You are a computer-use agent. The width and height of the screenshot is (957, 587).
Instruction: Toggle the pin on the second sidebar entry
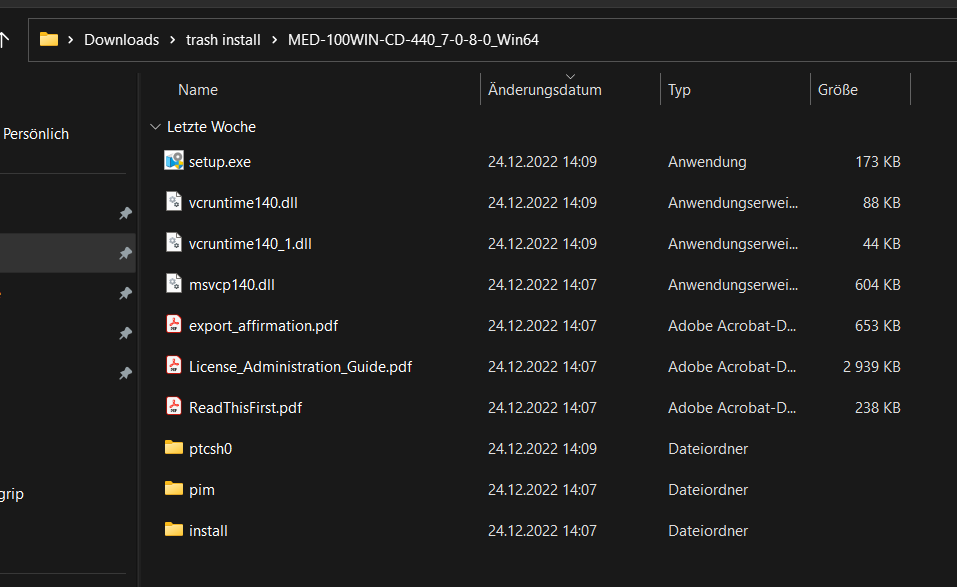click(x=125, y=253)
